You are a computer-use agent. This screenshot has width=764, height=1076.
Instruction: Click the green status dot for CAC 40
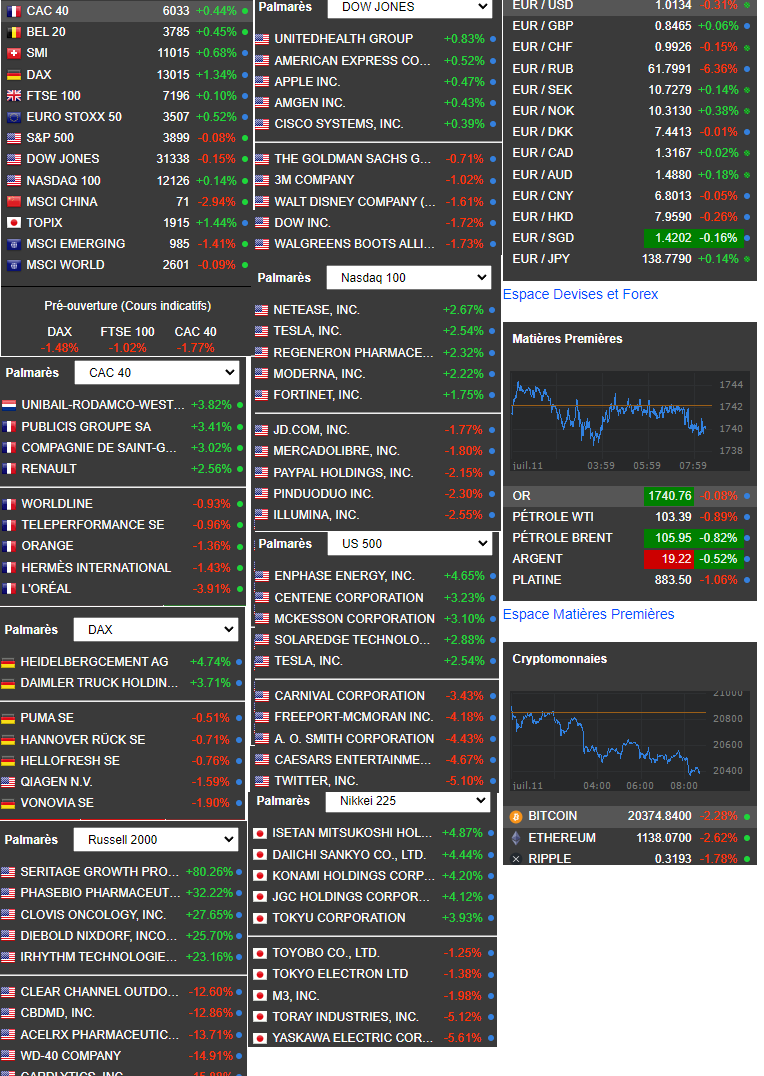(245, 12)
